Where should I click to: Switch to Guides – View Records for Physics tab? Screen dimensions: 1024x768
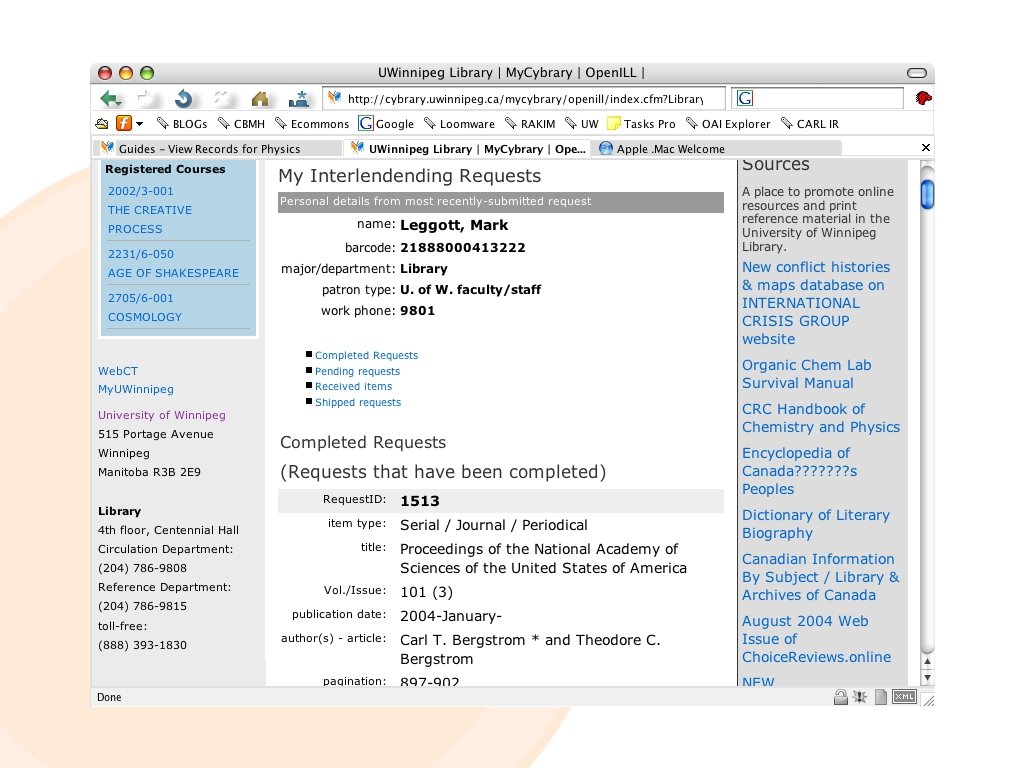[x=217, y=148]
